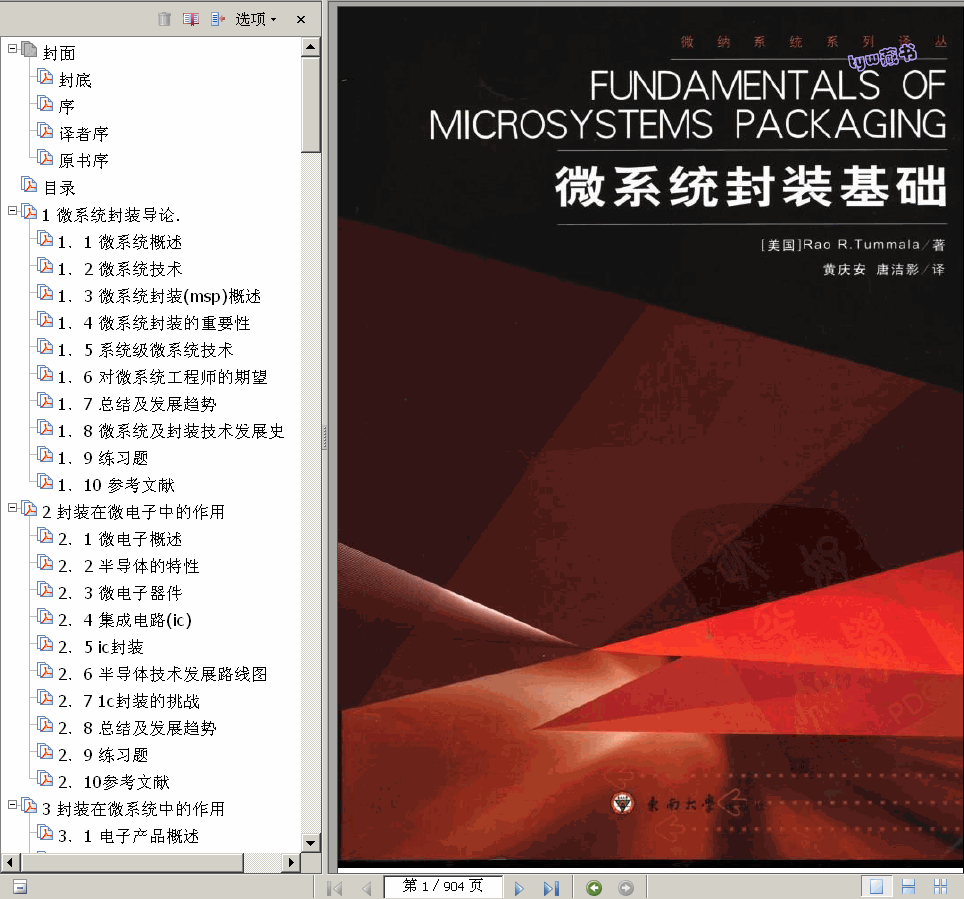Collapse the 封面 bookmark node
Screen dimensions: 964x899
[x=12, y=49]
